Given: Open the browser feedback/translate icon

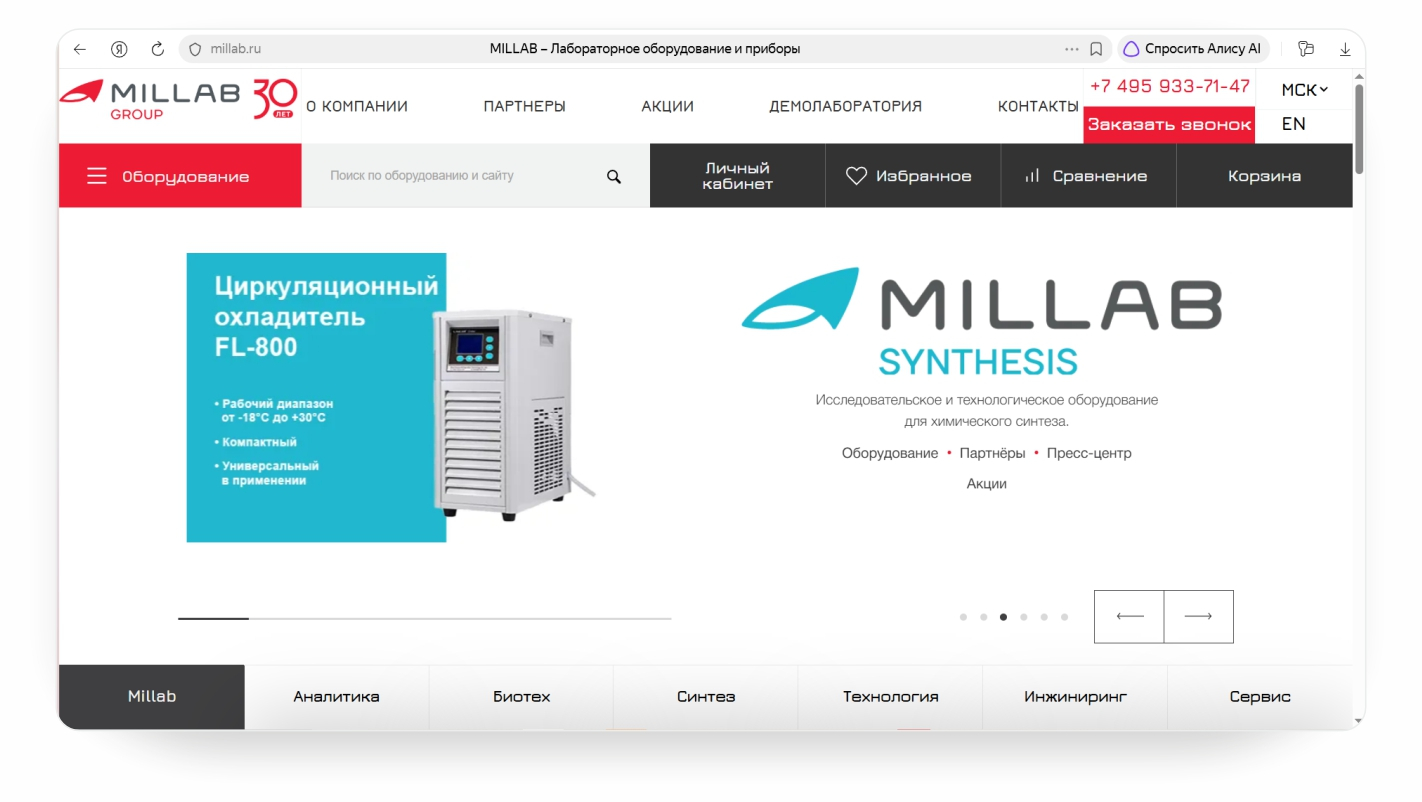Looking at the screenshot, I should (1305, 49).
